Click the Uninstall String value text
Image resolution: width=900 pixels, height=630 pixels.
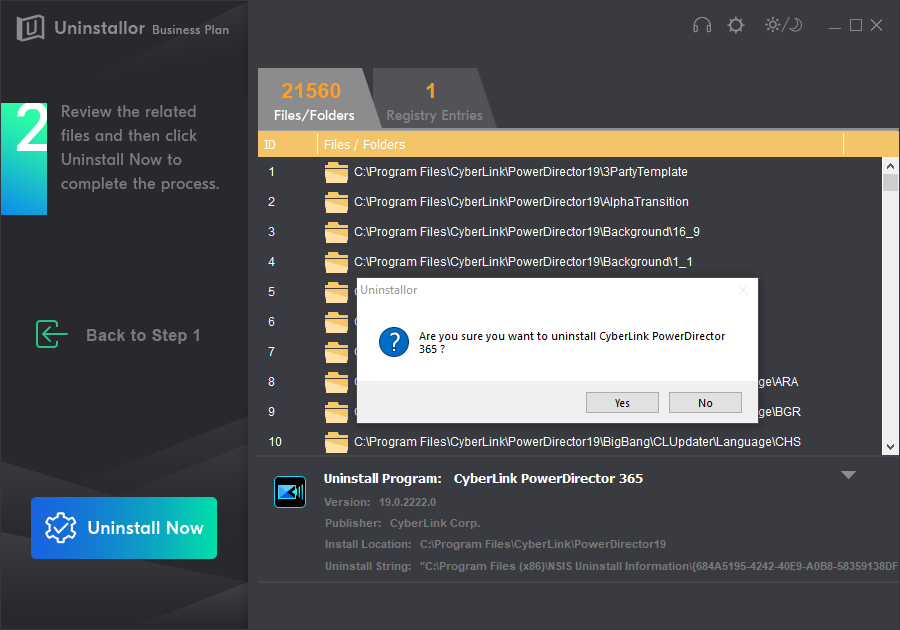pos(659,566)
